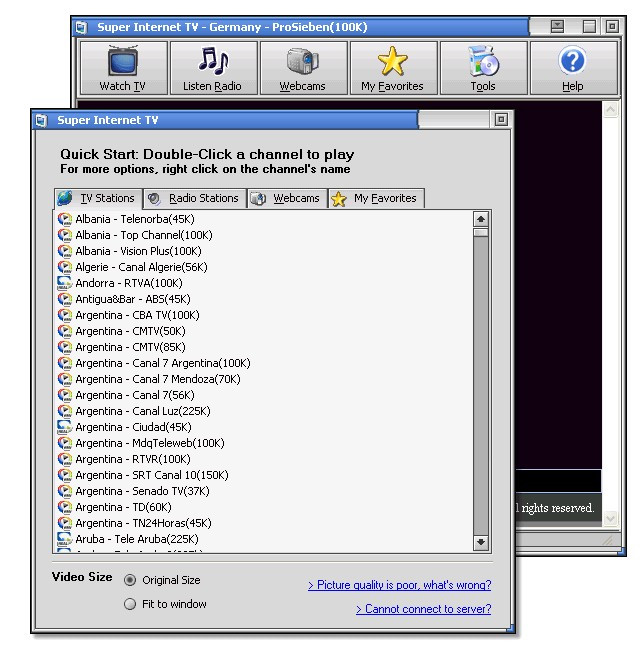Open Help from the main toolbar
Viewport: 641px width, 650px height.
point(573,68)
